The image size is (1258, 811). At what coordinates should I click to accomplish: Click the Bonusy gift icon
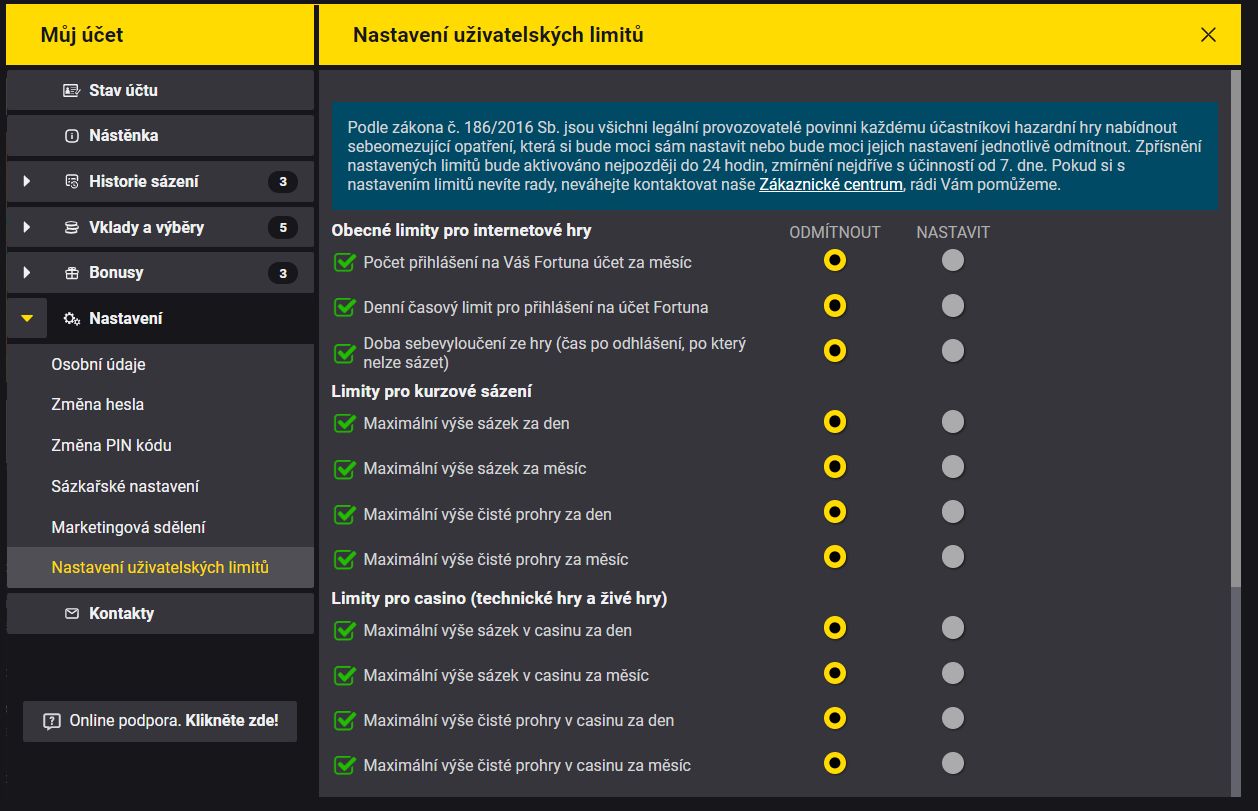pyautogui.click(x=71, y=273)
